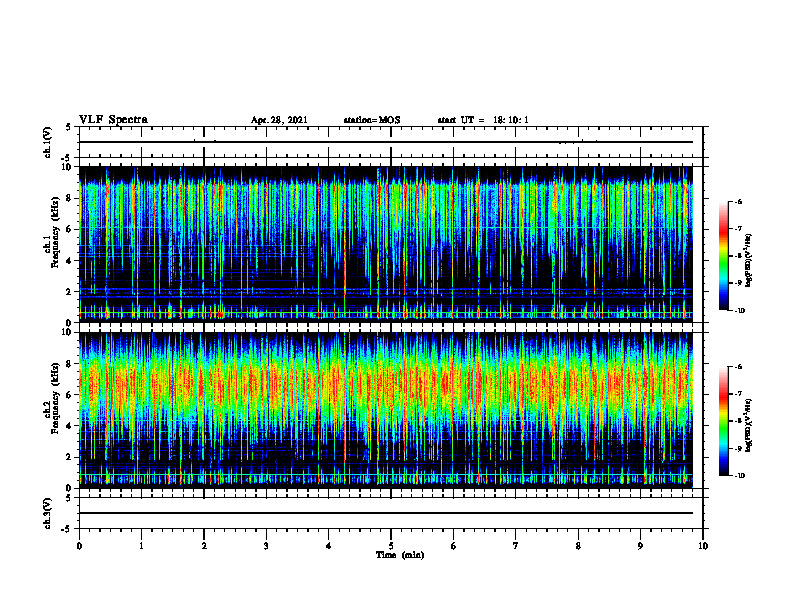Select the ch.2 "Frequency (kHz)" axis label
Image resolution: width=792 pixels, height=612 pixels.
(x=55, y=399)
